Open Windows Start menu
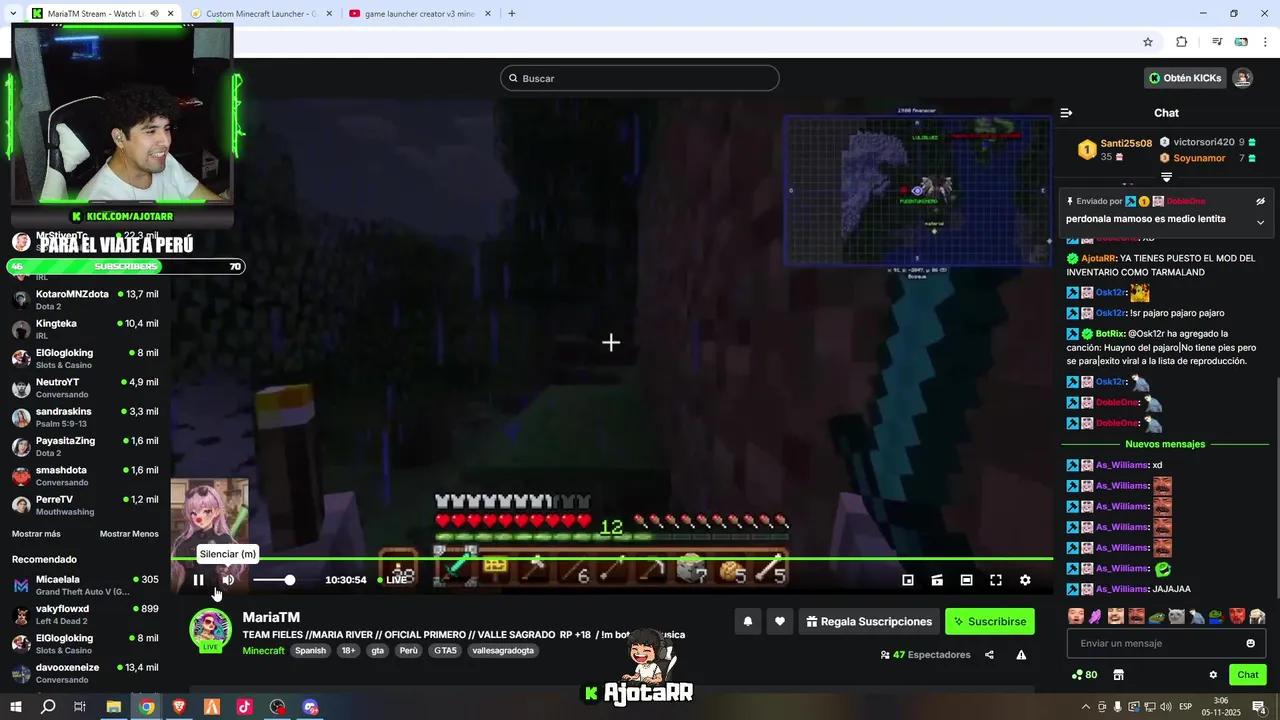The height and width of the screenshot is (720, 1280). coord(15,707)
